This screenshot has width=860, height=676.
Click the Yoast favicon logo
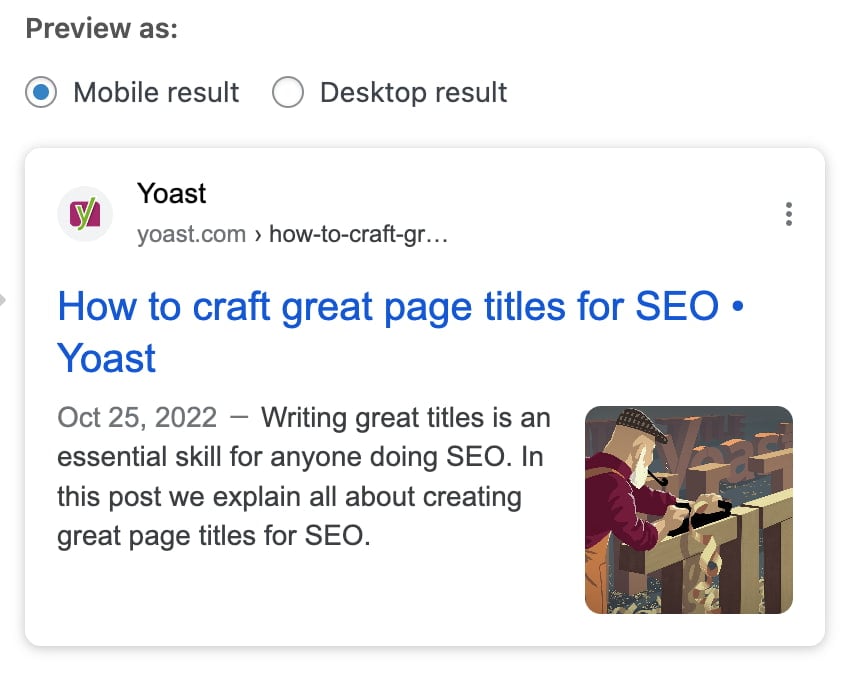tap(85, 213)
